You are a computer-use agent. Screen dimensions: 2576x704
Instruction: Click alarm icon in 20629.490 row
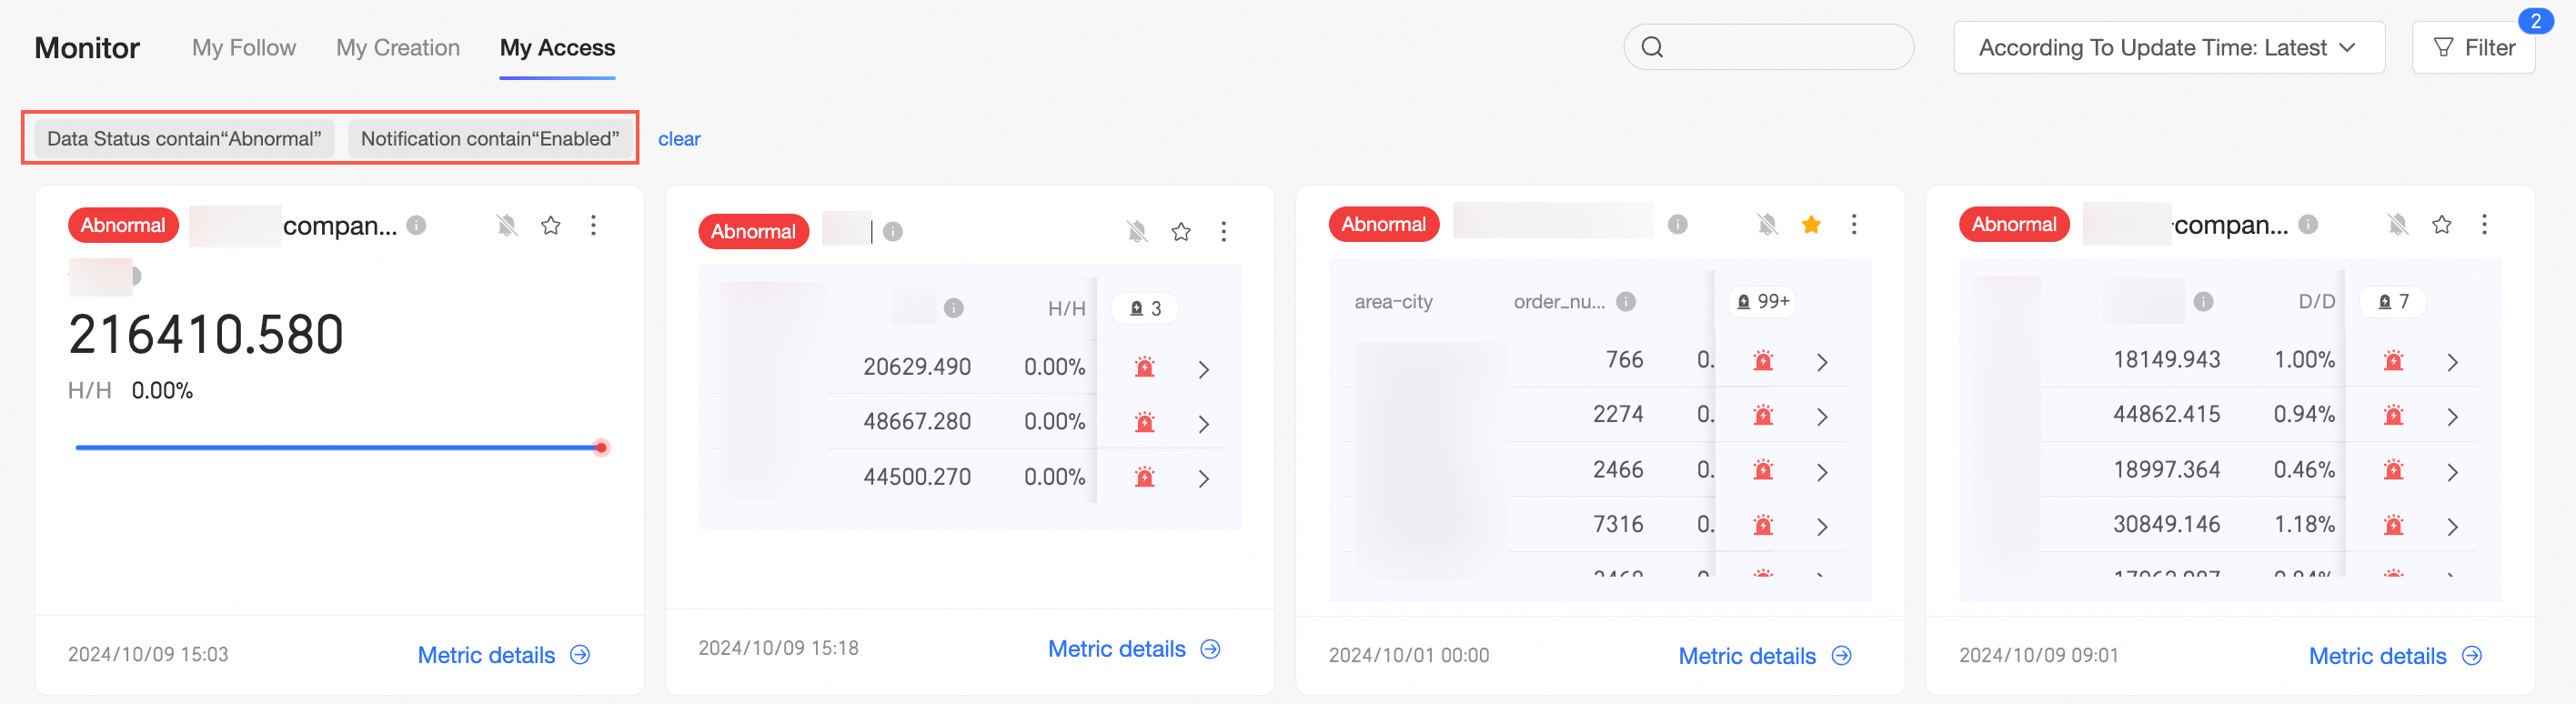(x=1145, y=367)
